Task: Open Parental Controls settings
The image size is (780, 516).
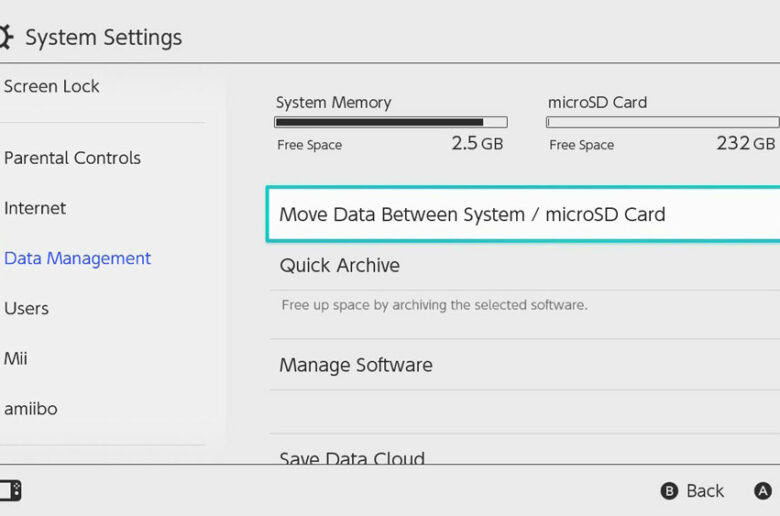Action: pos(73,158)
